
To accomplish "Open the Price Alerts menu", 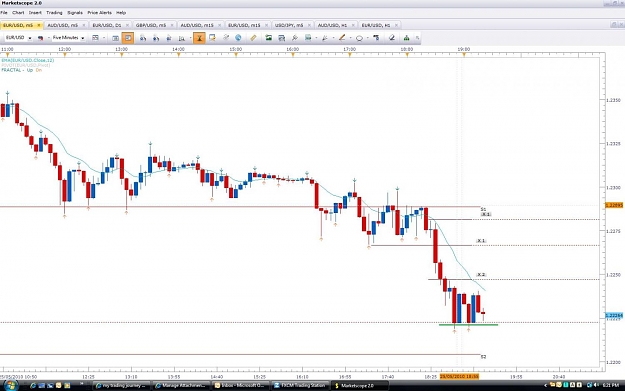I will (x=100, y=13).
